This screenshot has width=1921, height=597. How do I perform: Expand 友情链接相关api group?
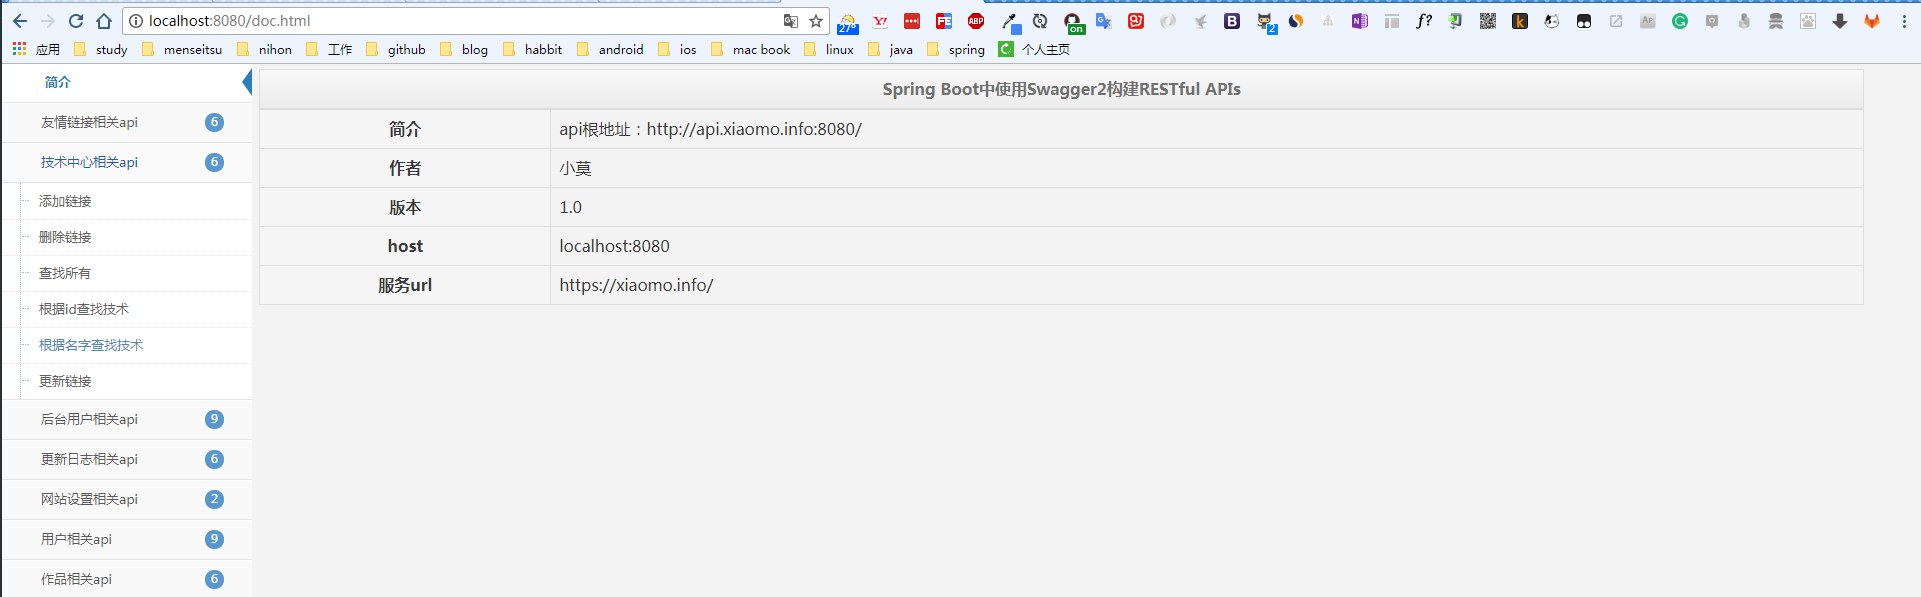point(127,122)
